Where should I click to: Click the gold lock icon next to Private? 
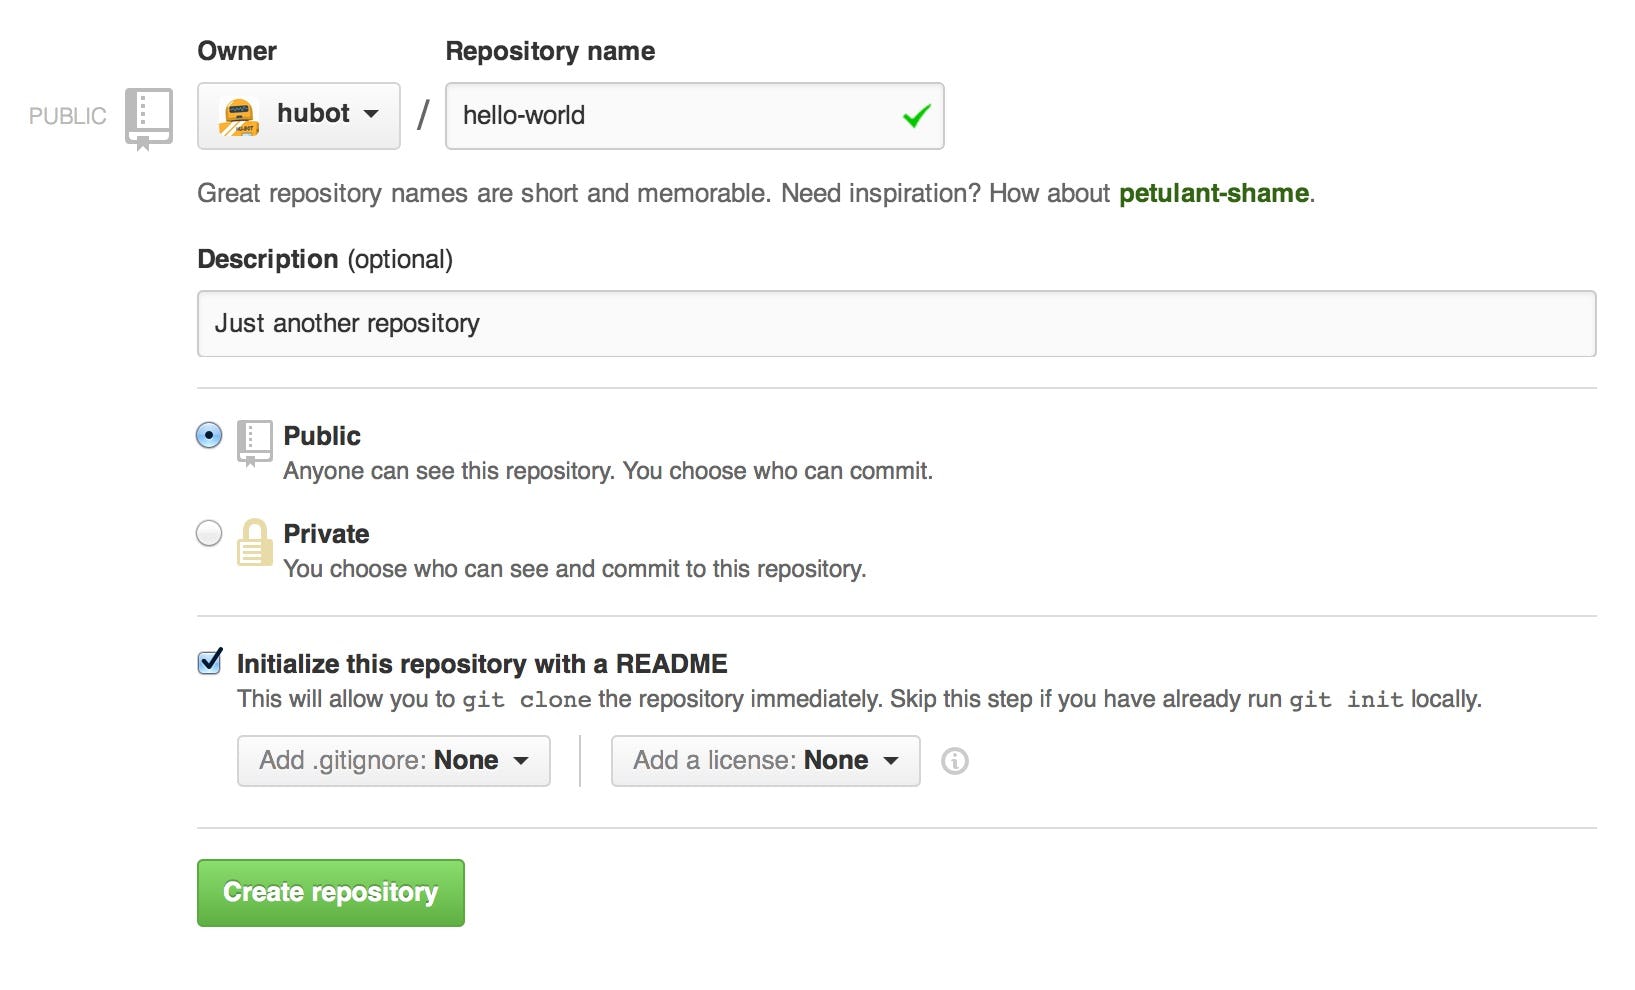(254, 547)
